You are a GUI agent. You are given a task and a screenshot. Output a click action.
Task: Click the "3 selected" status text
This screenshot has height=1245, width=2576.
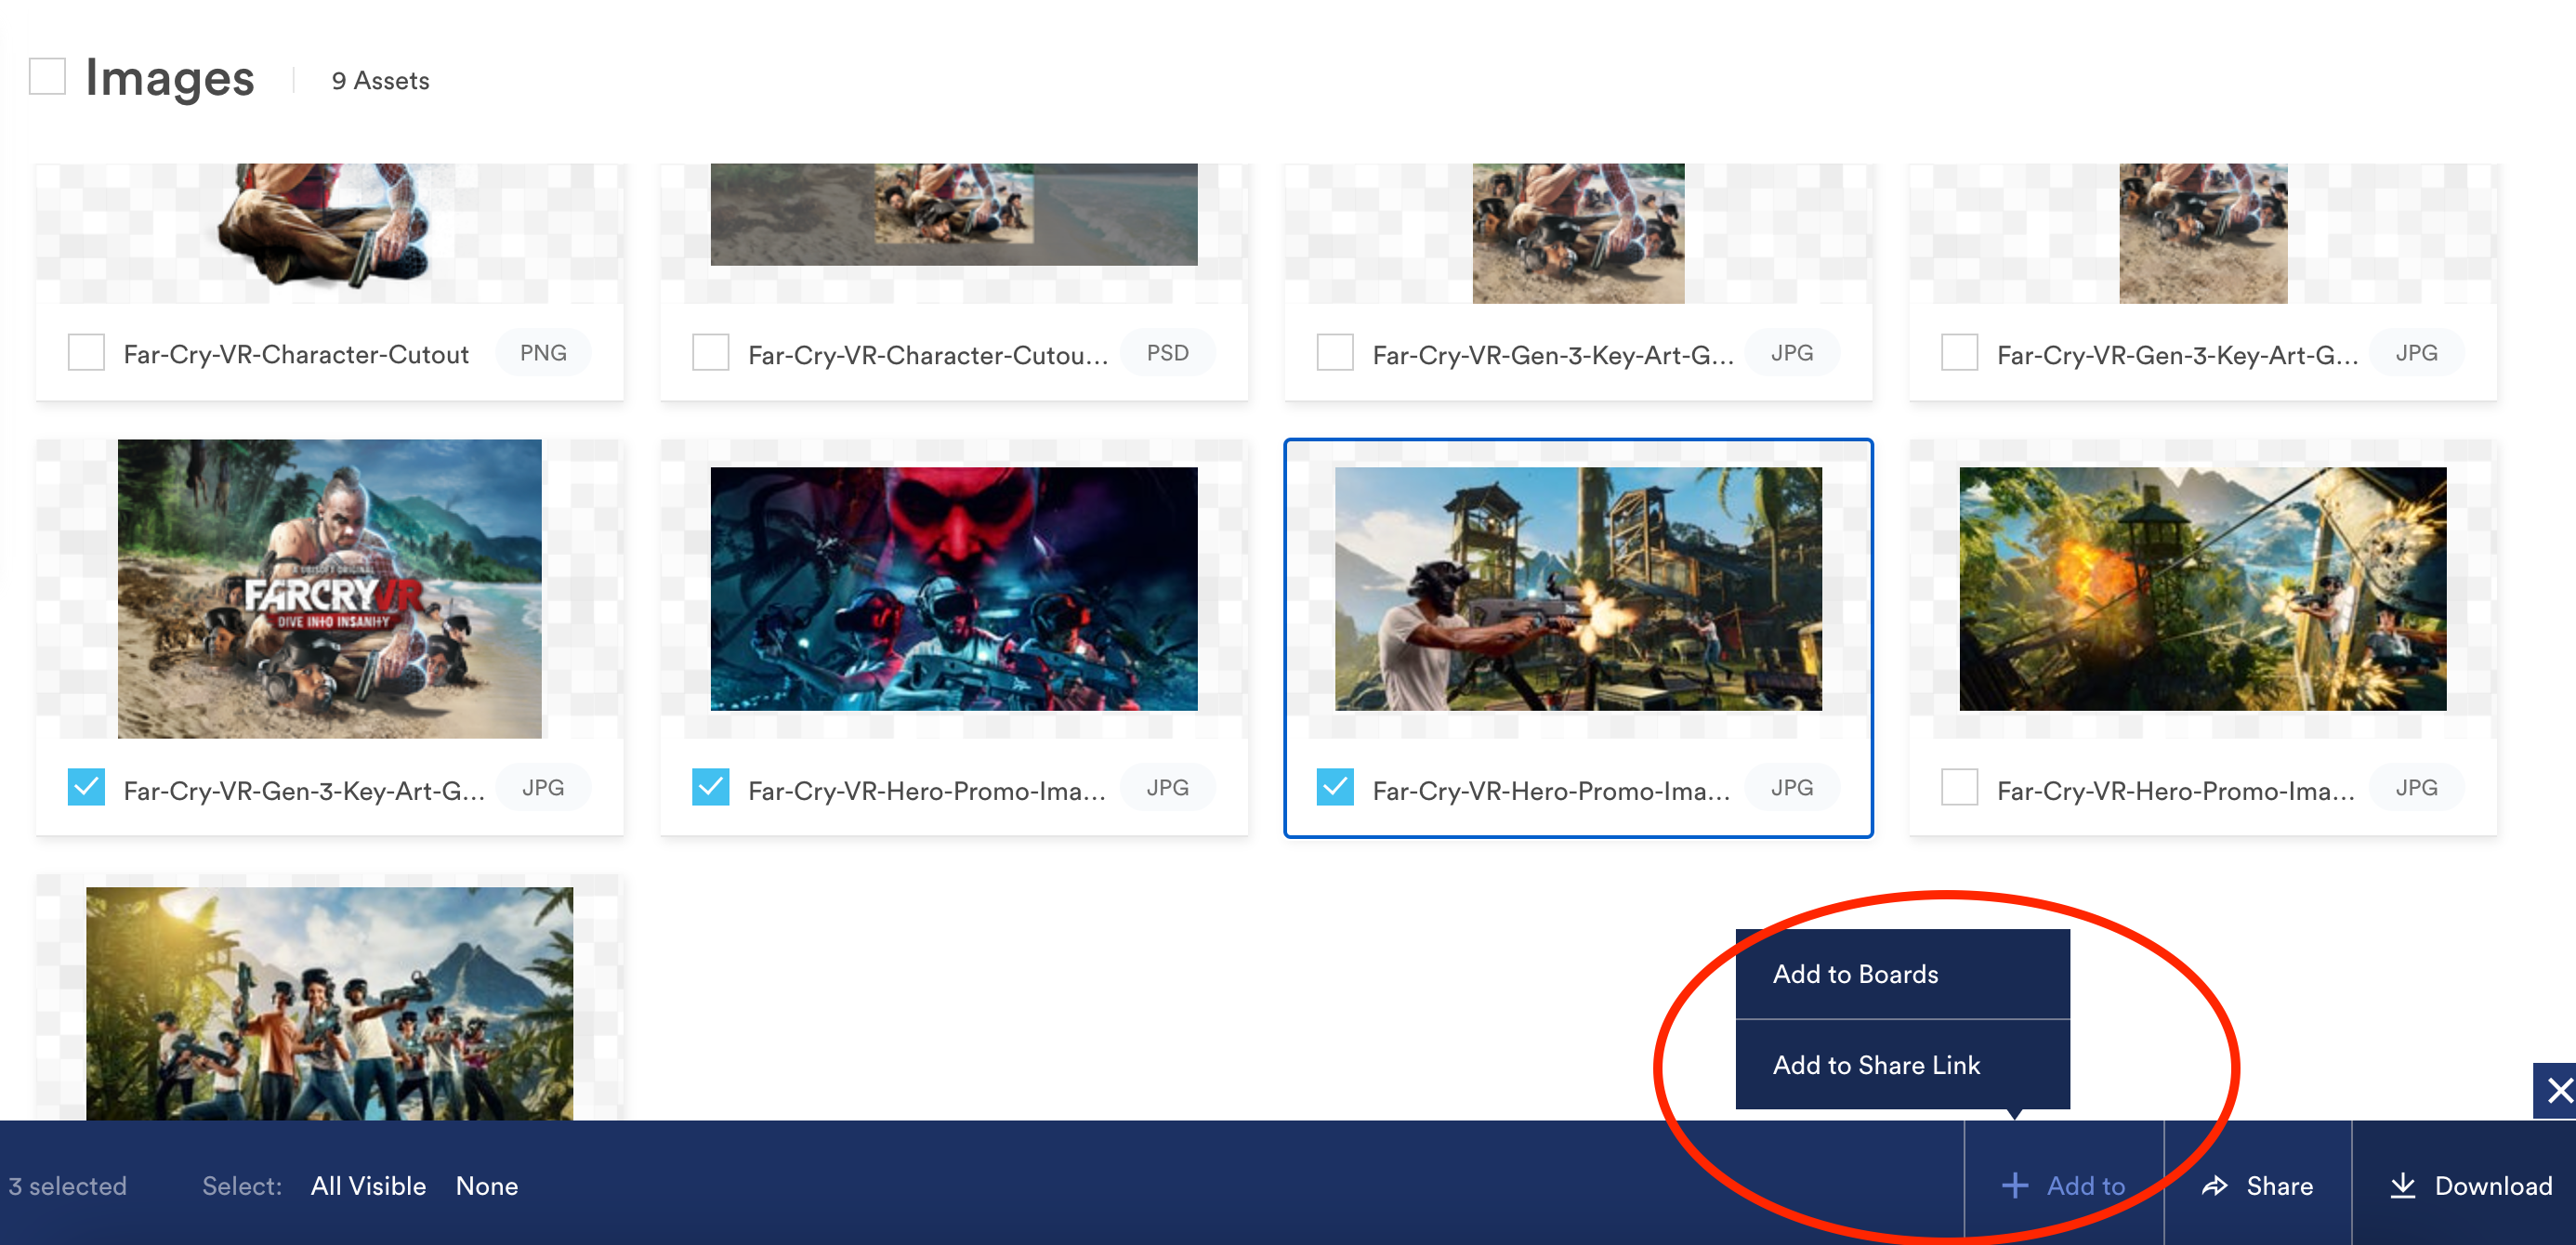pyautogui.click(x=67, y=1186)
